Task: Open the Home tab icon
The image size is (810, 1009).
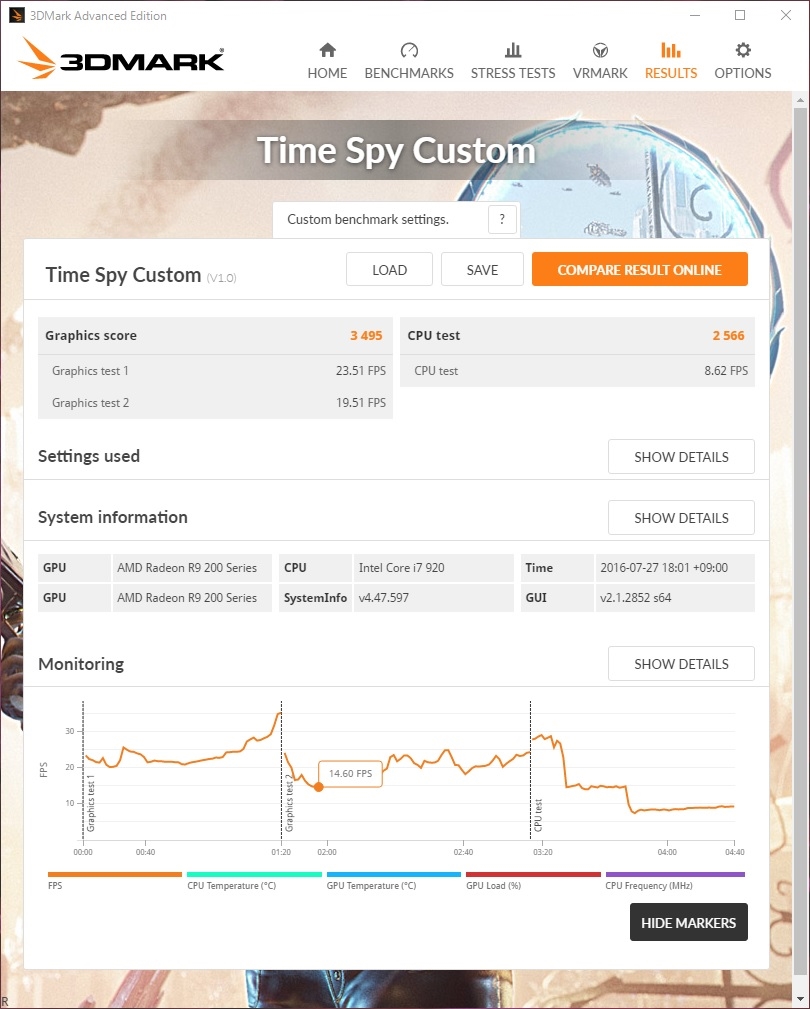Action: click(x=327, y=50)
